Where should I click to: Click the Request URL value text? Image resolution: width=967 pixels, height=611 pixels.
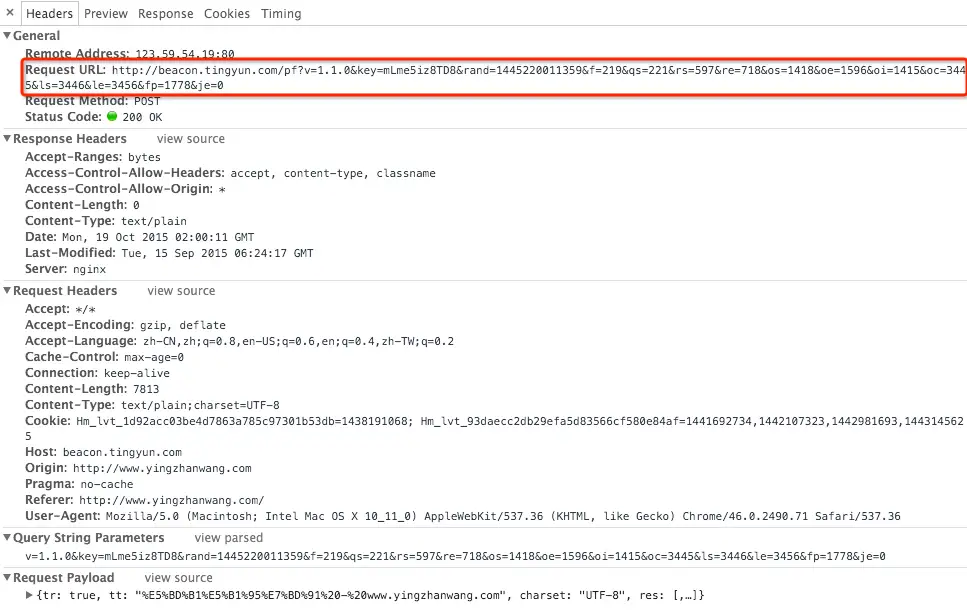(500, 71)
